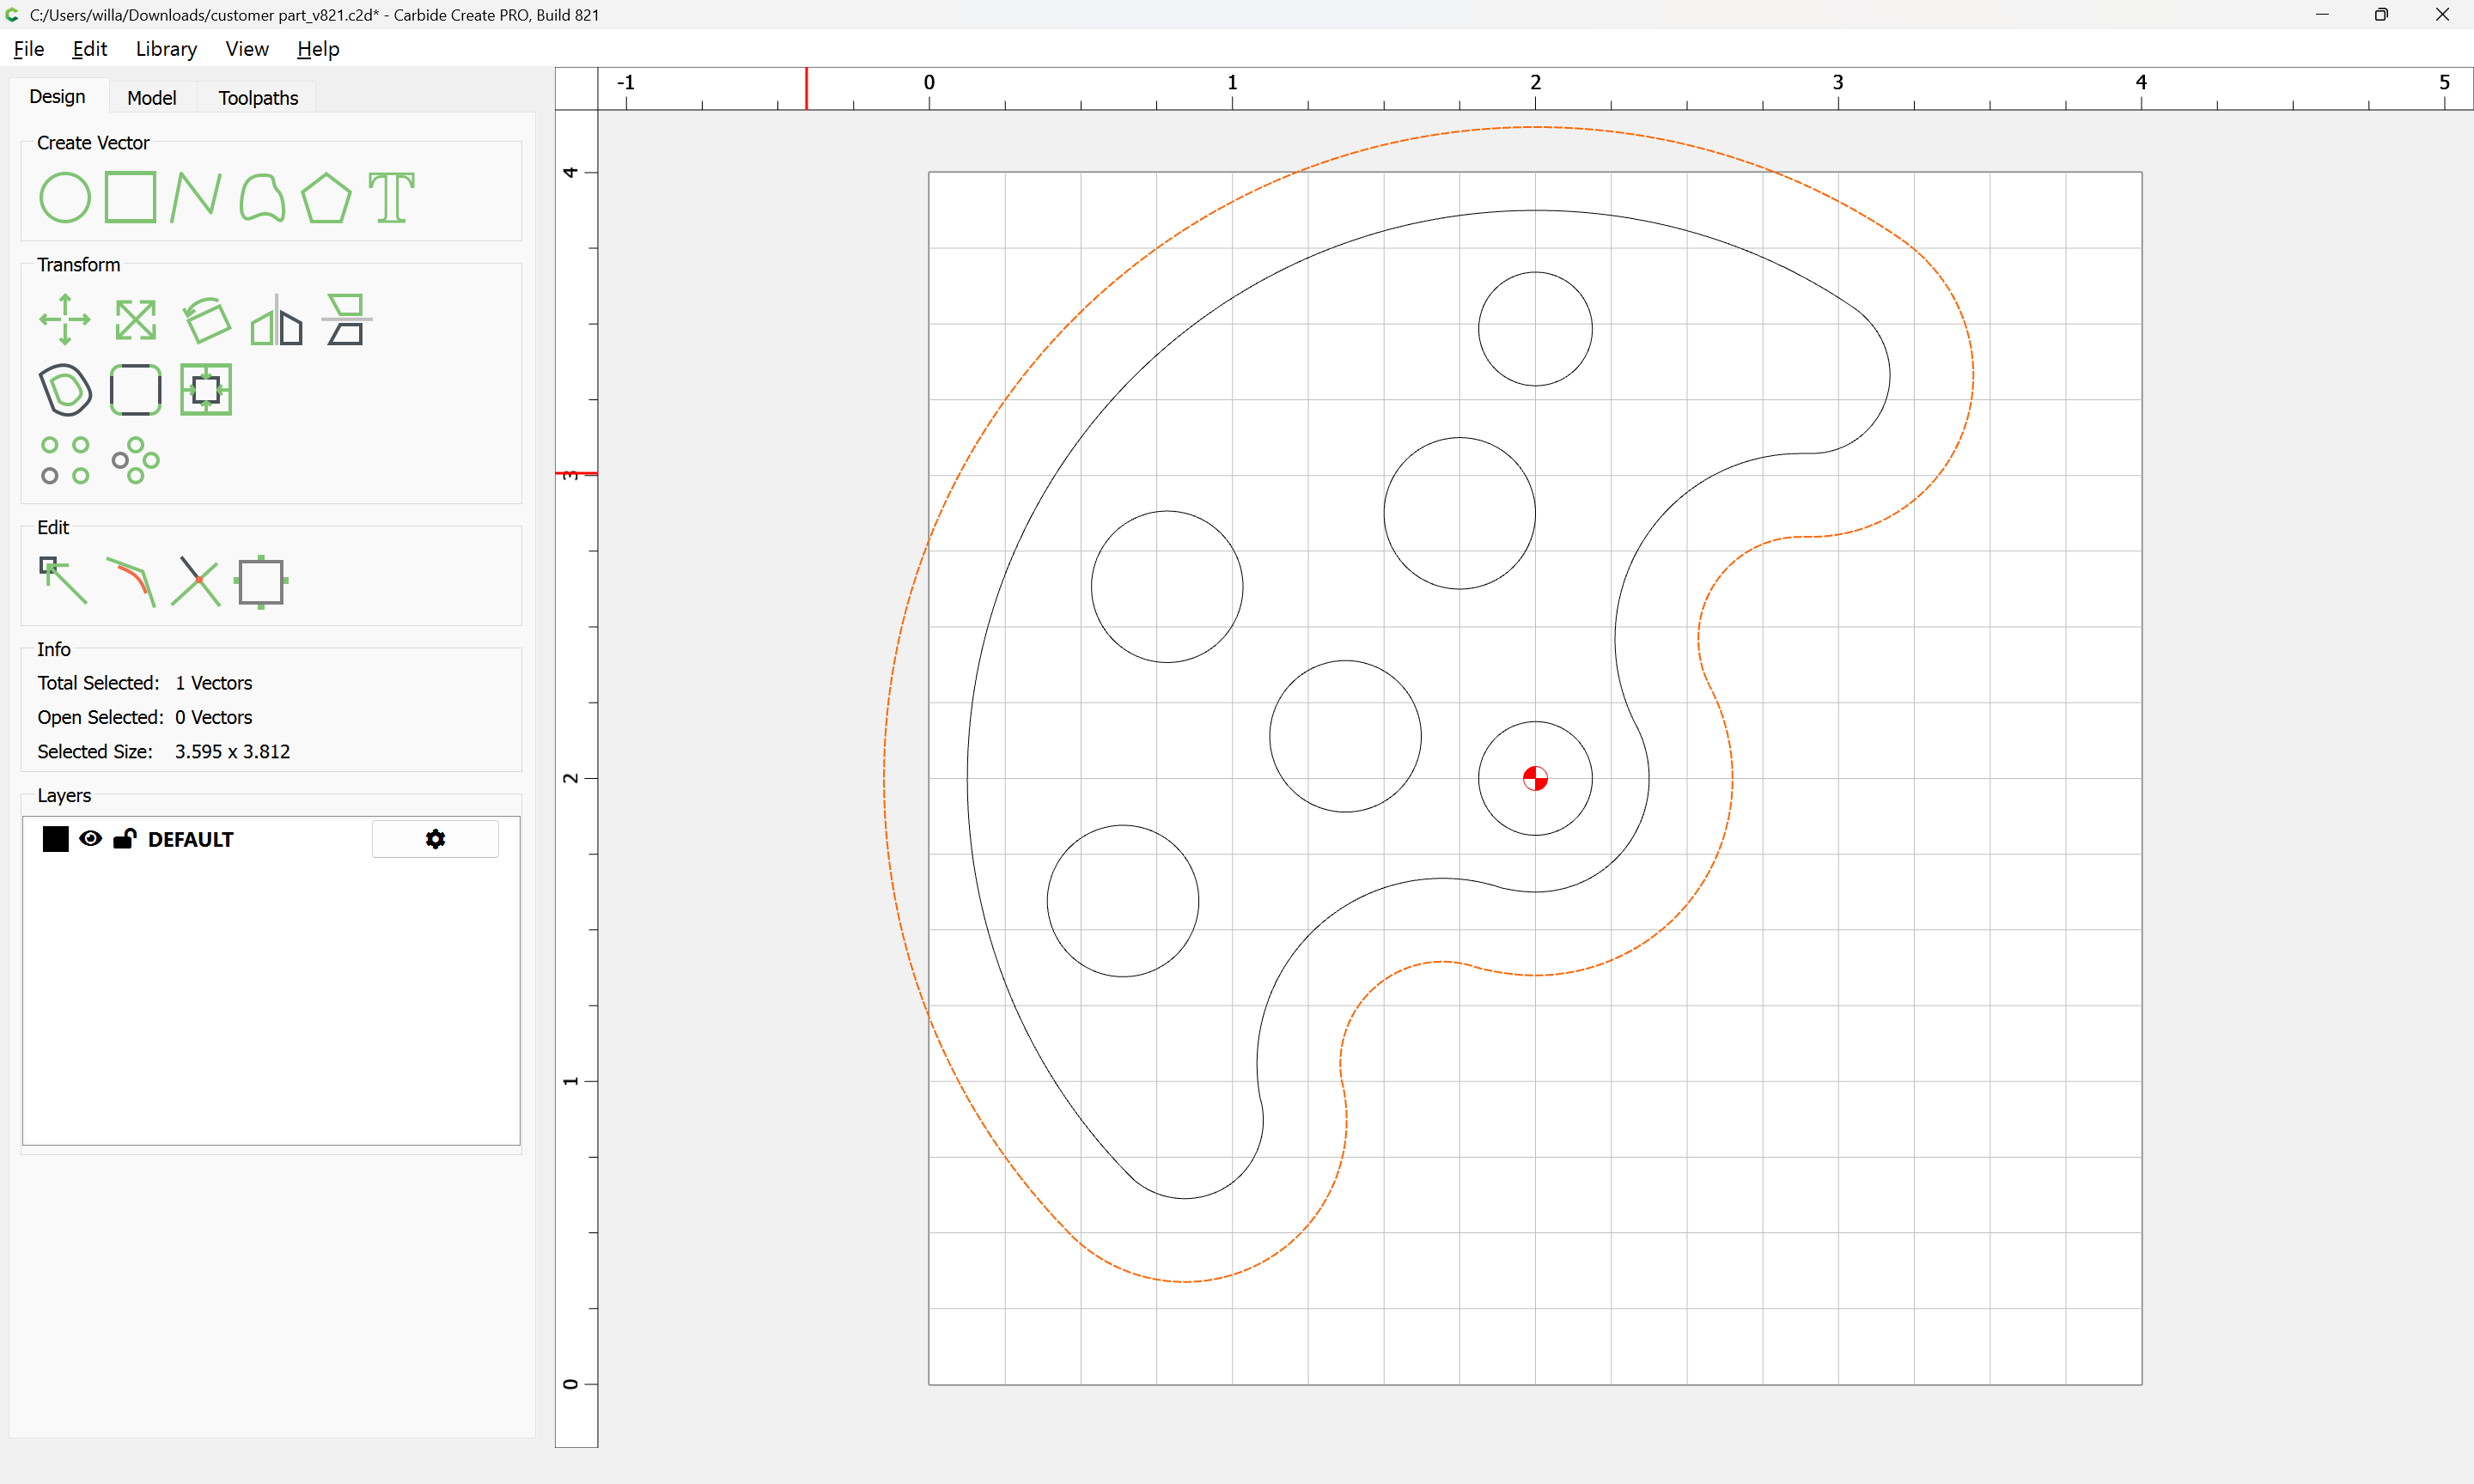2474x1484 pixels.
Task: Open DEFAULT layer settings gear
Action: [x=435, y=839]
